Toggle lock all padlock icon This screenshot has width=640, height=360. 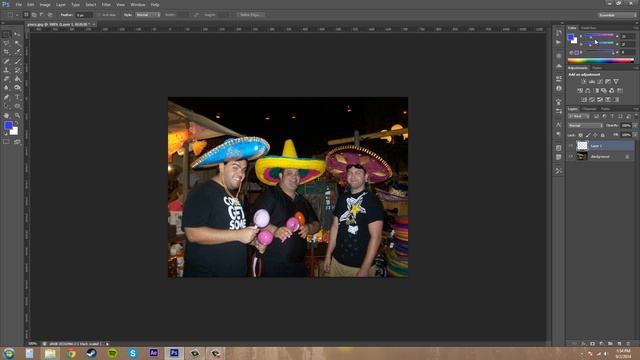pyautogui.click(x=603, y=135)
